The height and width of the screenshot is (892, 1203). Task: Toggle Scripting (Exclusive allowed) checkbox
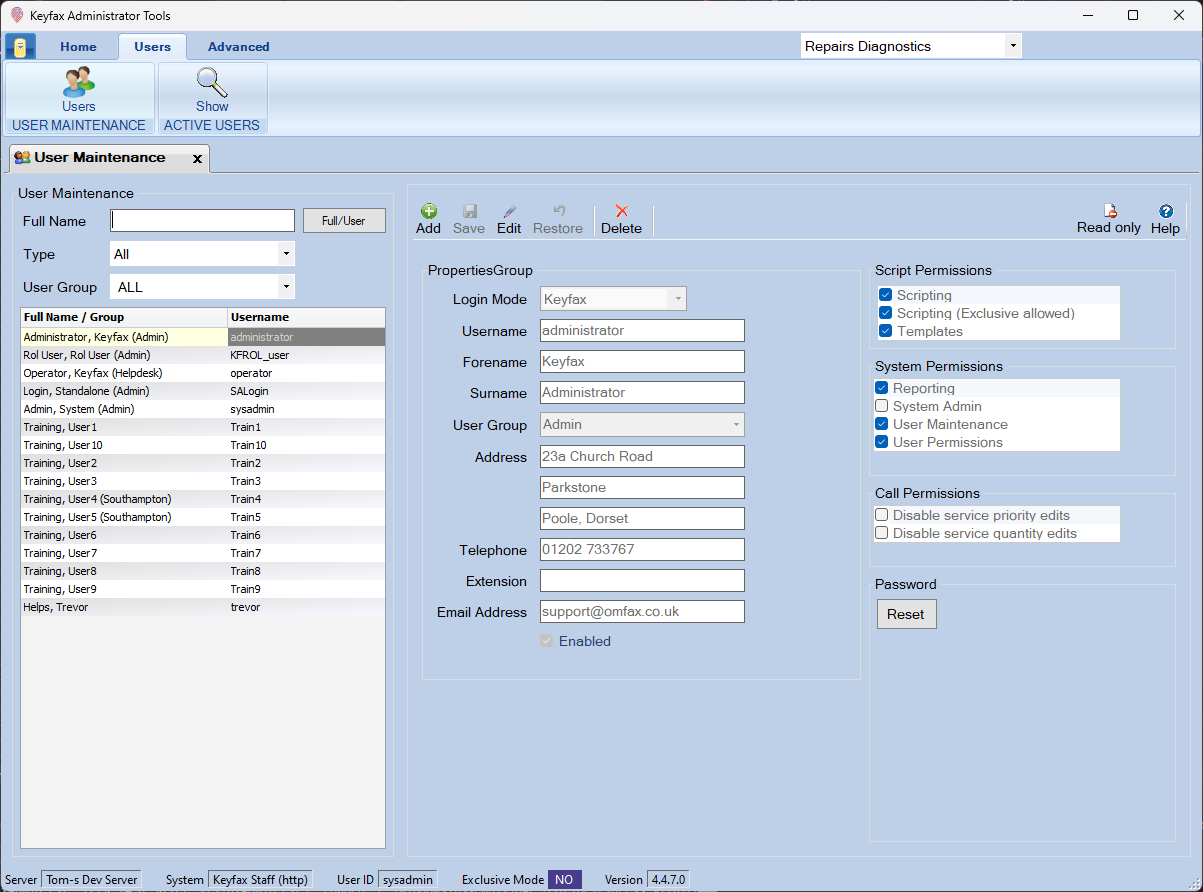885,313
